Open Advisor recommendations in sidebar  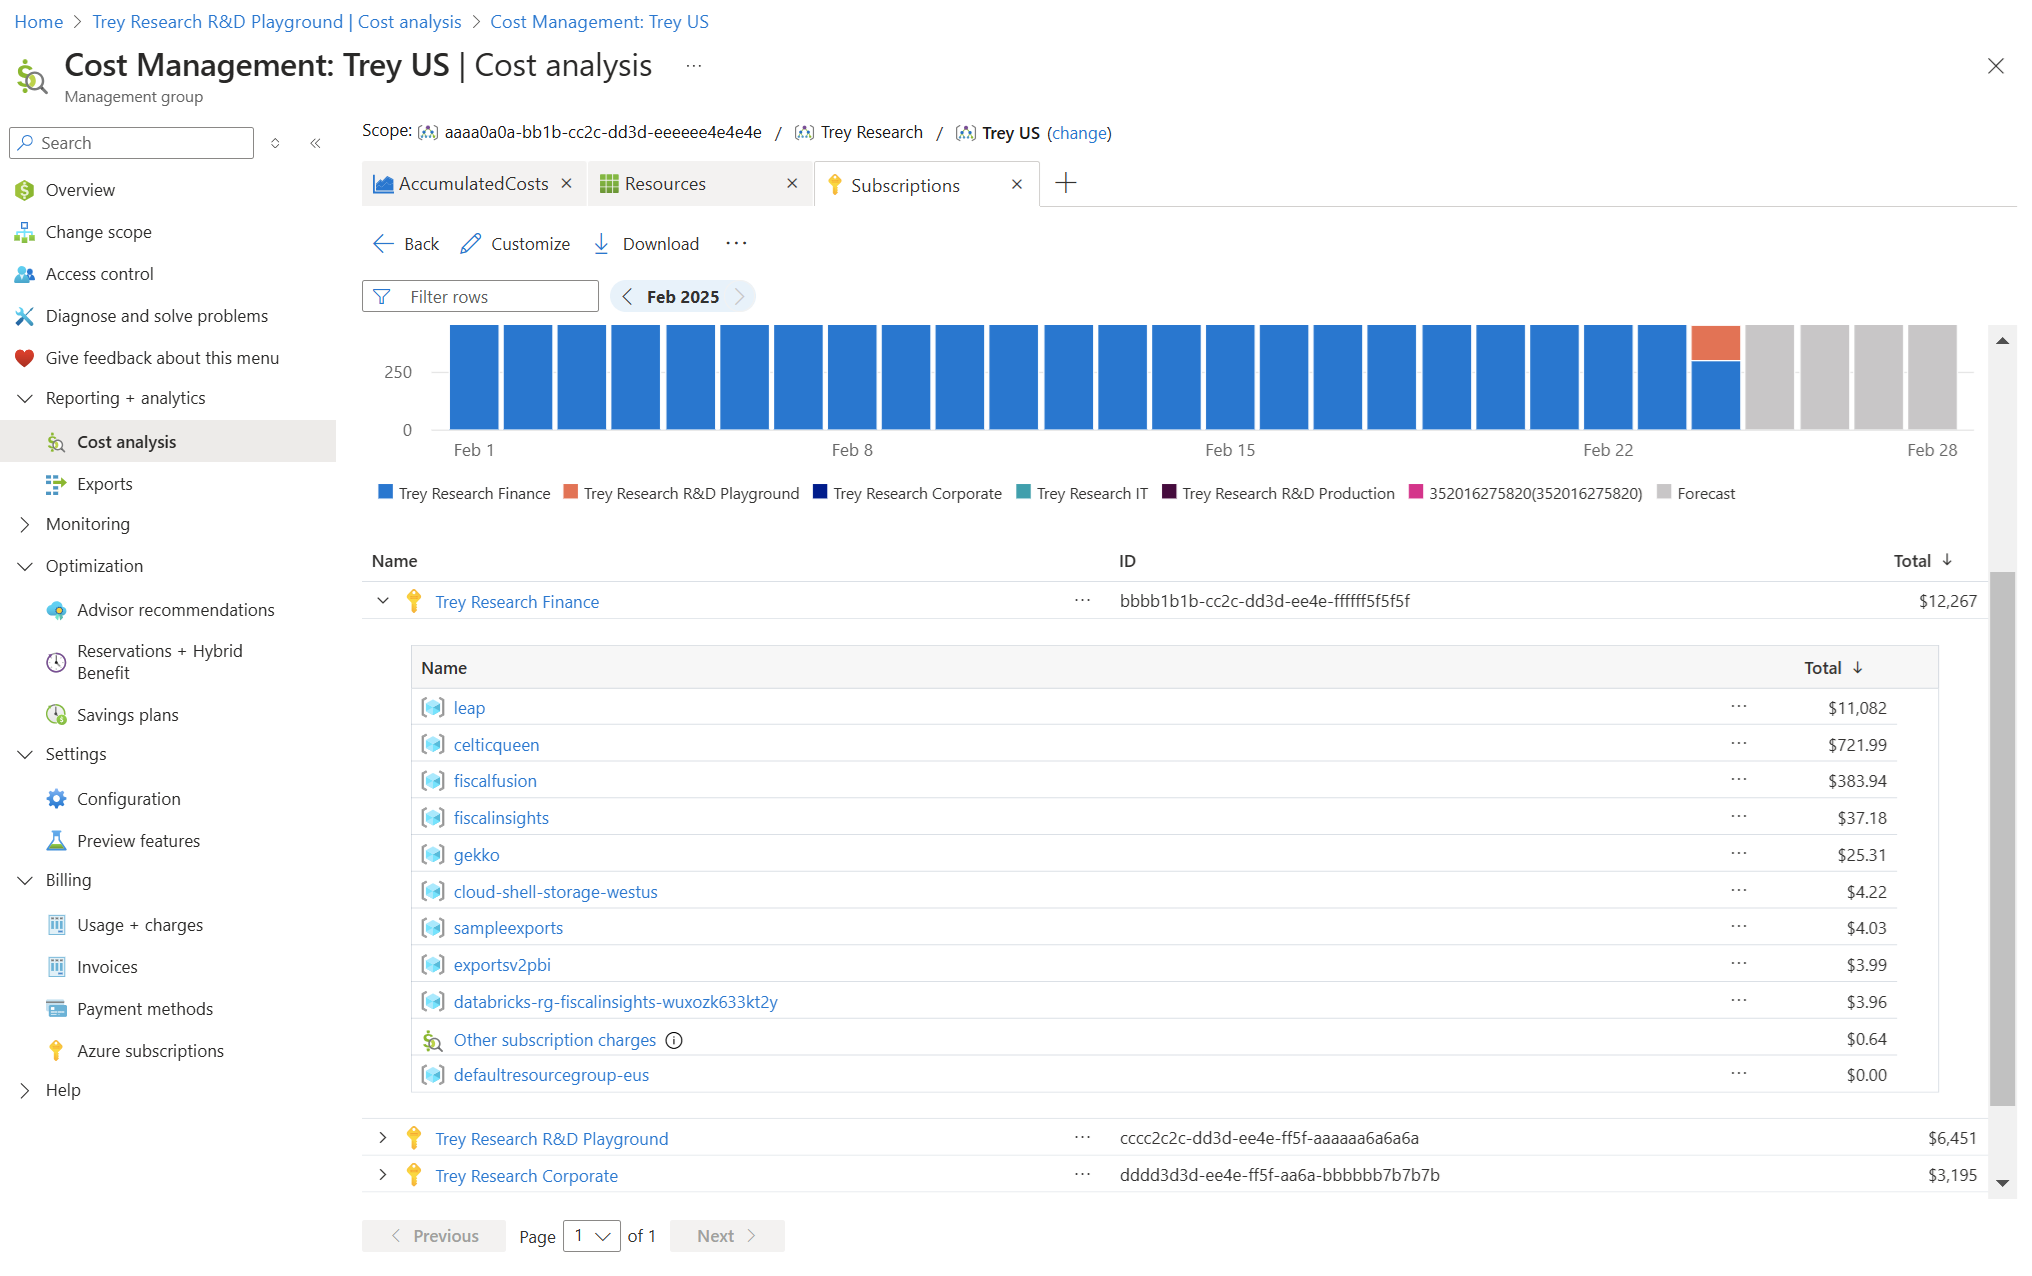pos(175,610)
